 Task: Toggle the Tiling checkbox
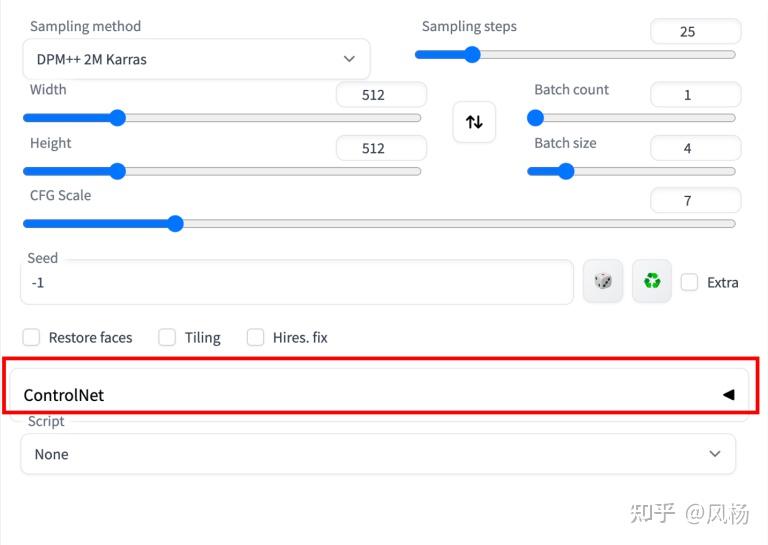pos(167,337)
